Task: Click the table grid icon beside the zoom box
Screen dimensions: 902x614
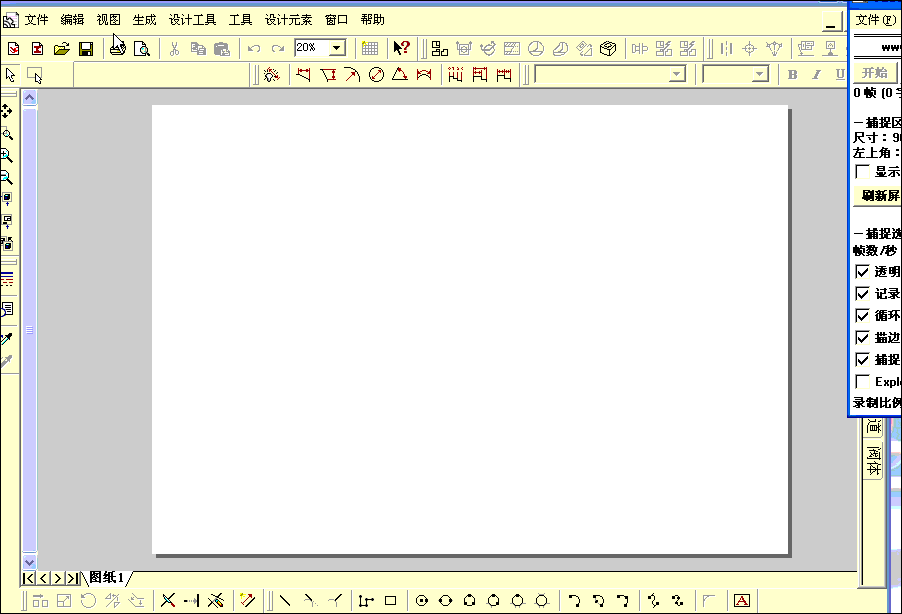Action: pos(370,49)
